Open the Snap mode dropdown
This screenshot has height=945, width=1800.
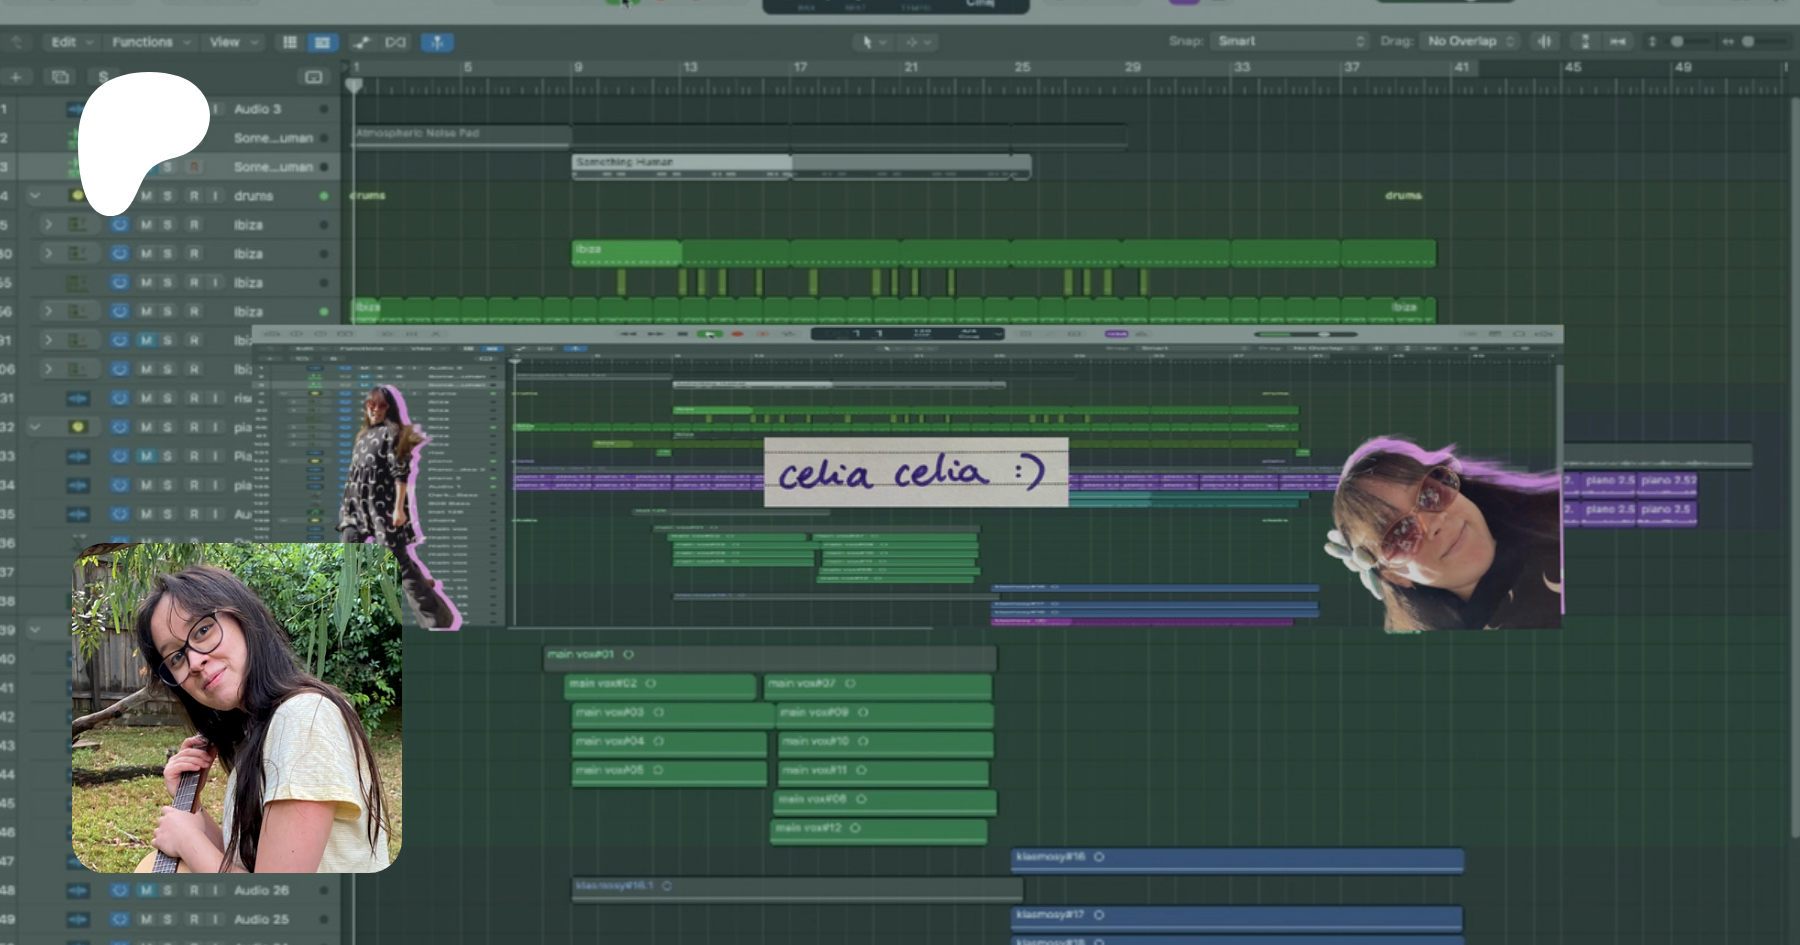pyautogui.click(x=1289, y=41)
